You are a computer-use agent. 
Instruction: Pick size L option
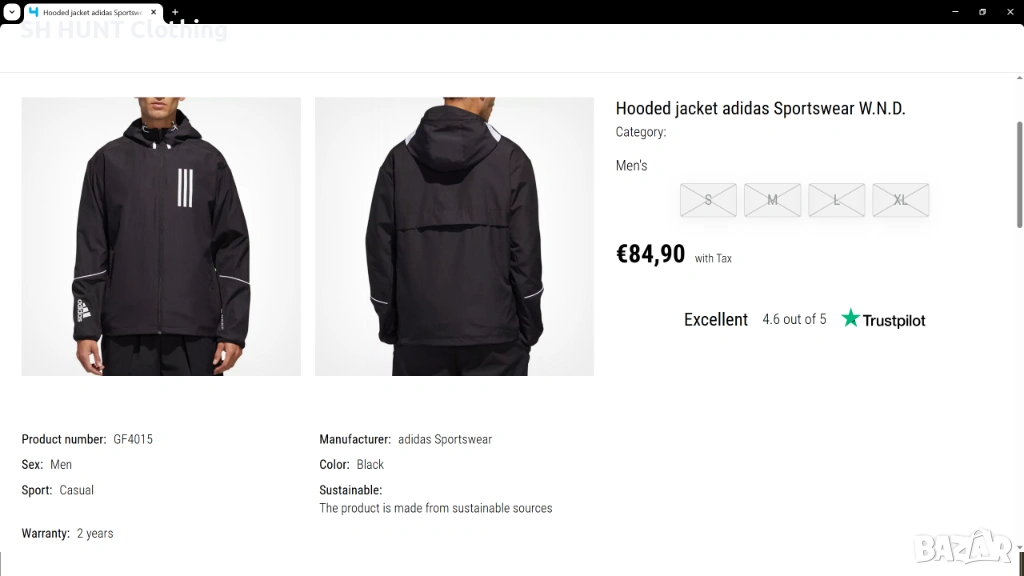click(837, 200)
